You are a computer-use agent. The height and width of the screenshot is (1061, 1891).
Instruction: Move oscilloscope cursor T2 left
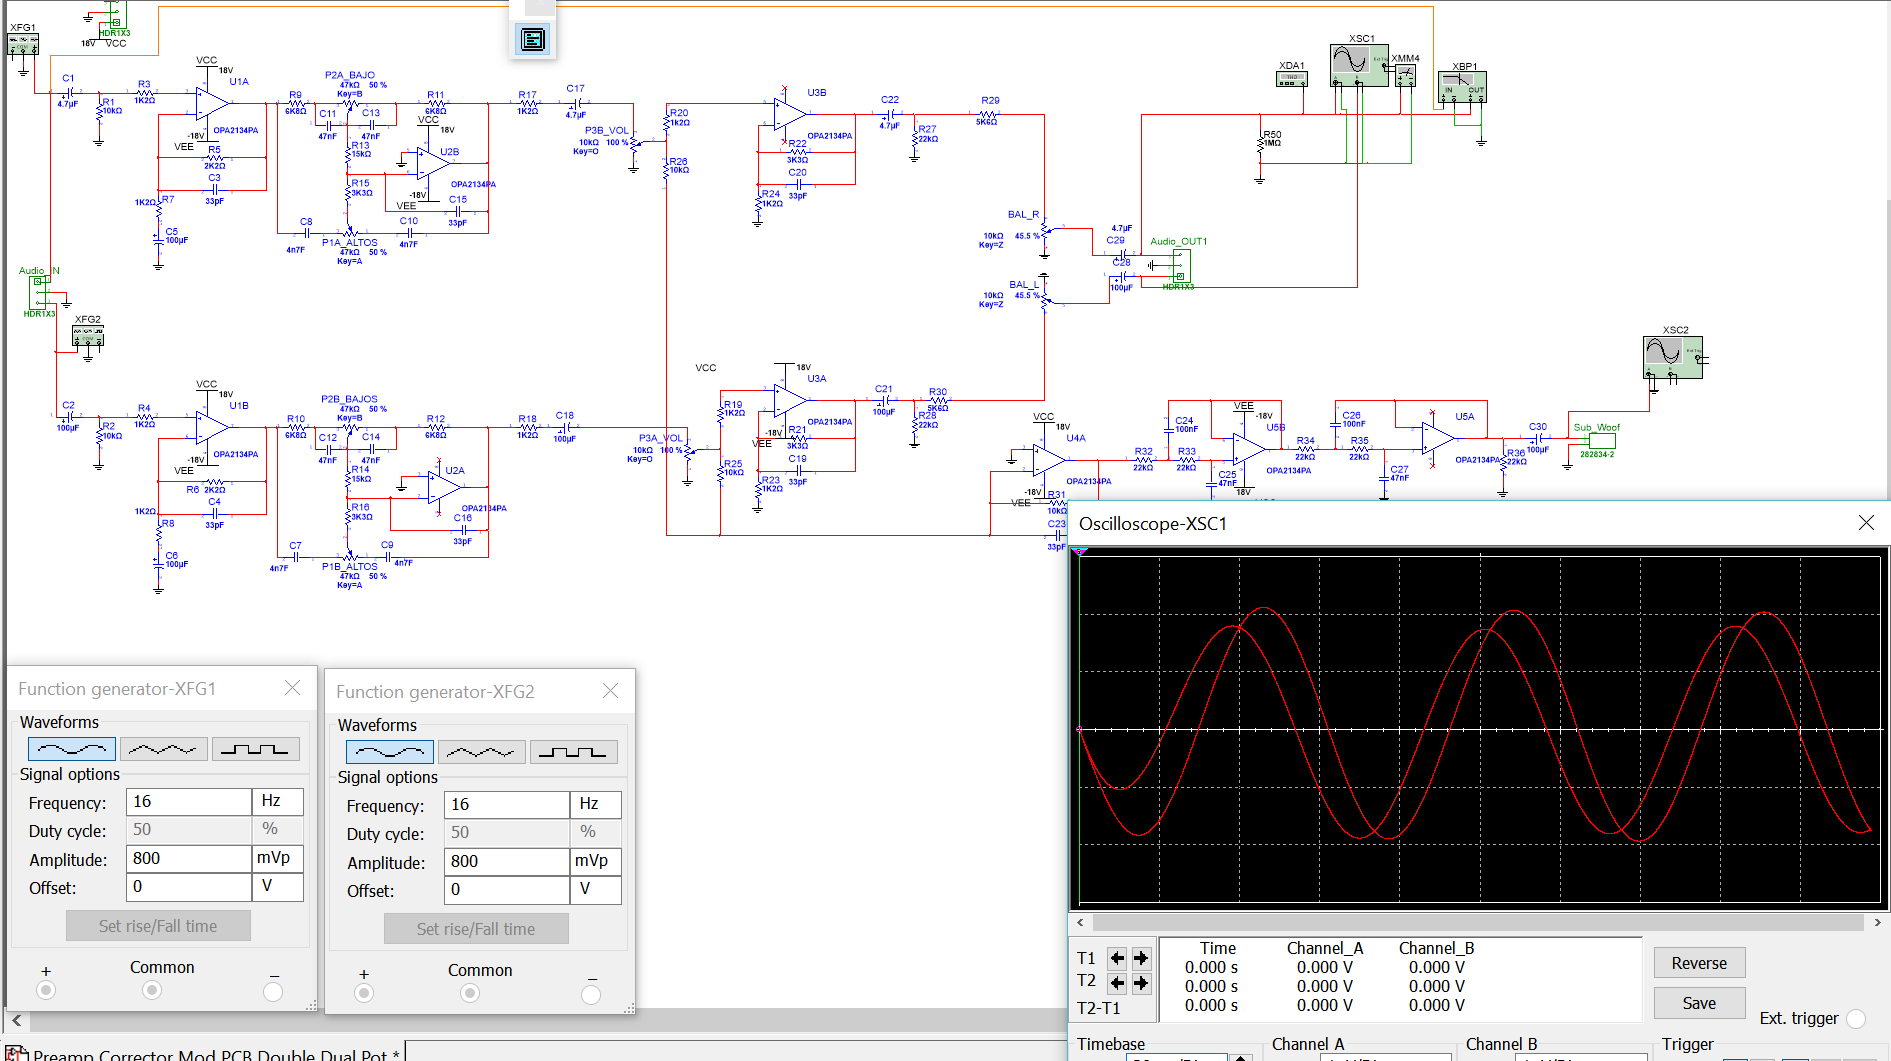[1117, 983]
